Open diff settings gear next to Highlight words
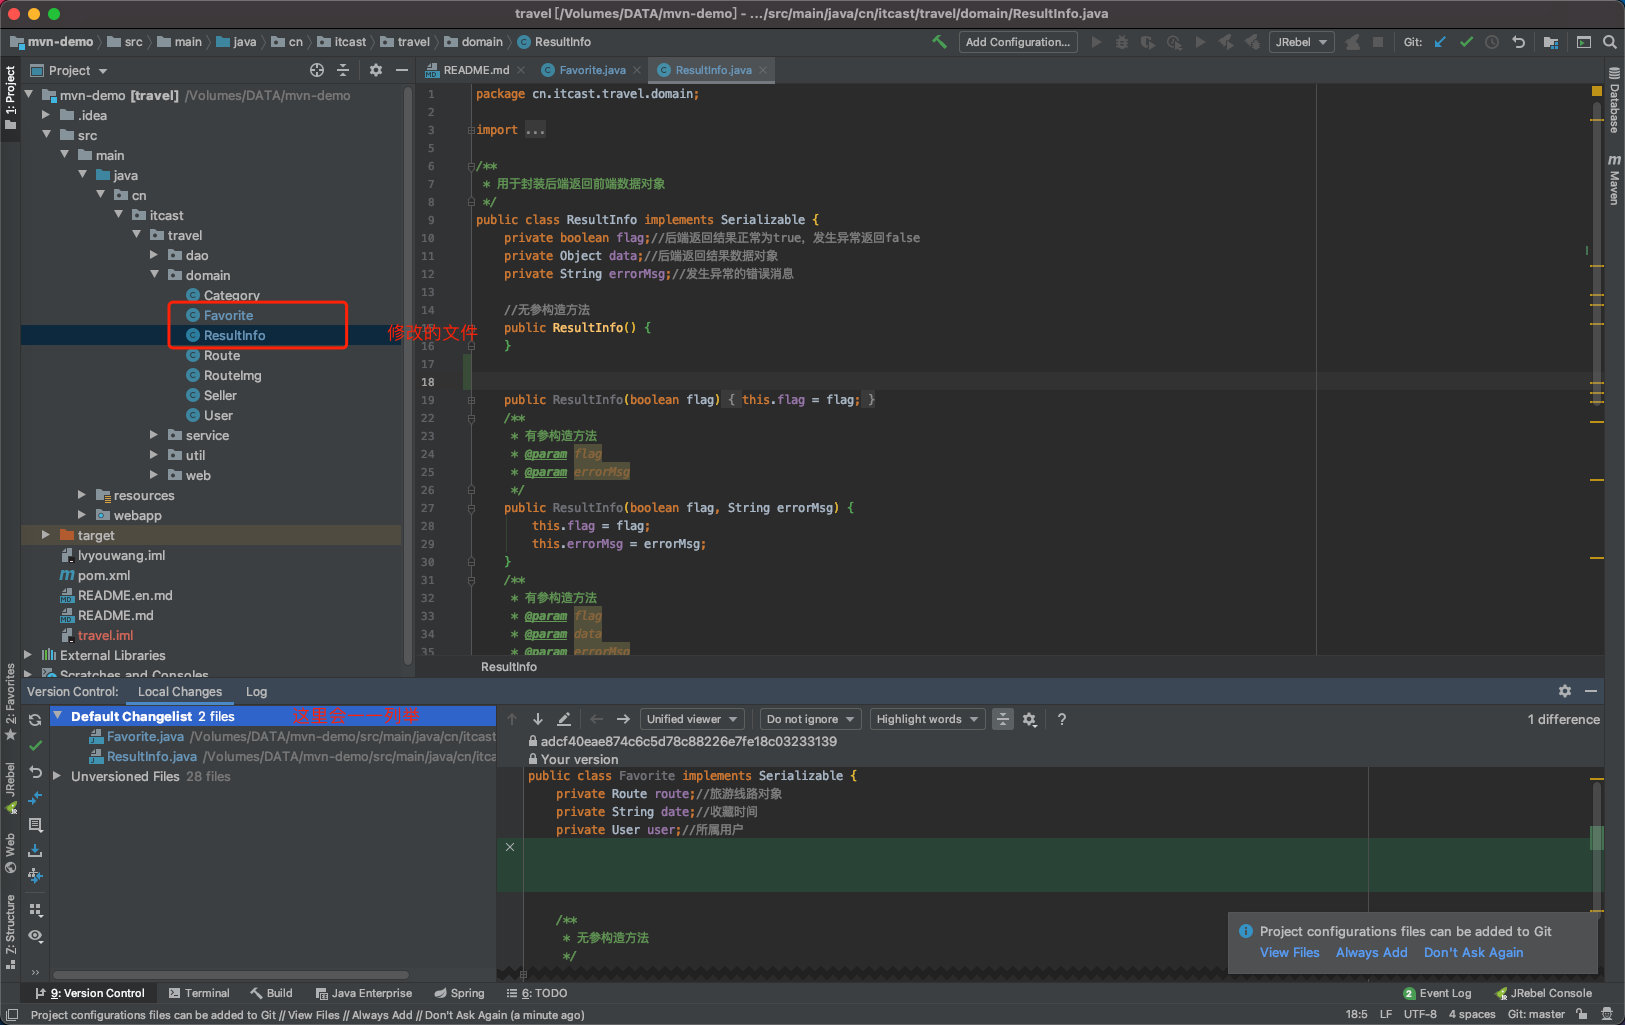Image resolution: width=1625 pixels, height=1025 pixels. pos(1029,719)
